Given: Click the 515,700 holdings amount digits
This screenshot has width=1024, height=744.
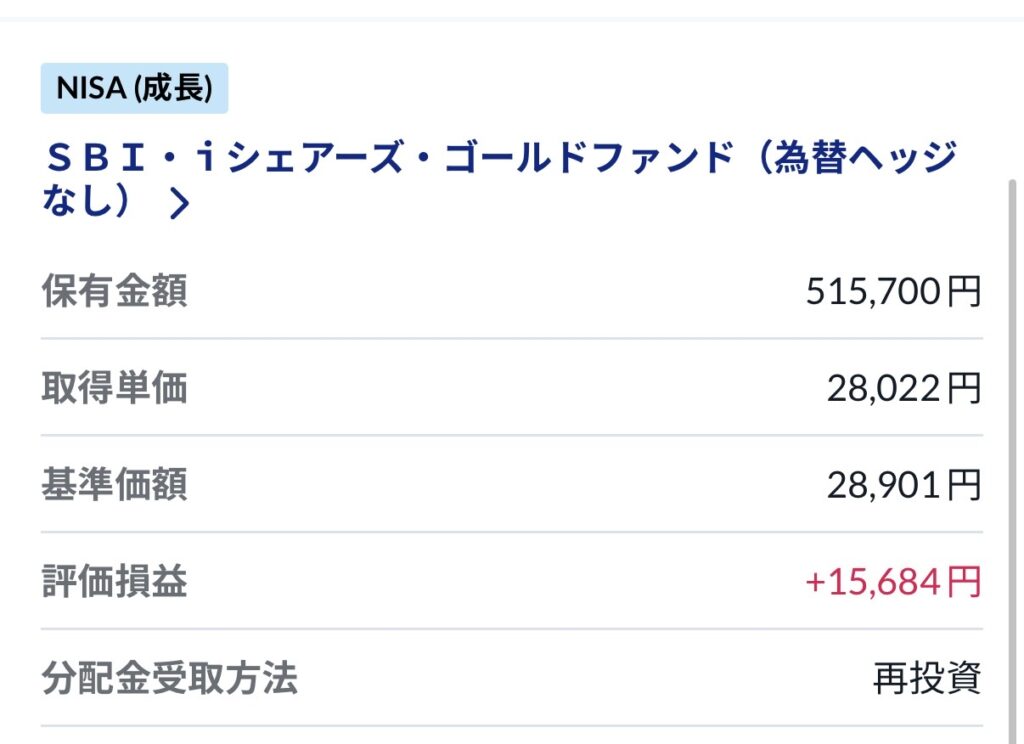Looking at the screenshot, I should pos(873,291).
